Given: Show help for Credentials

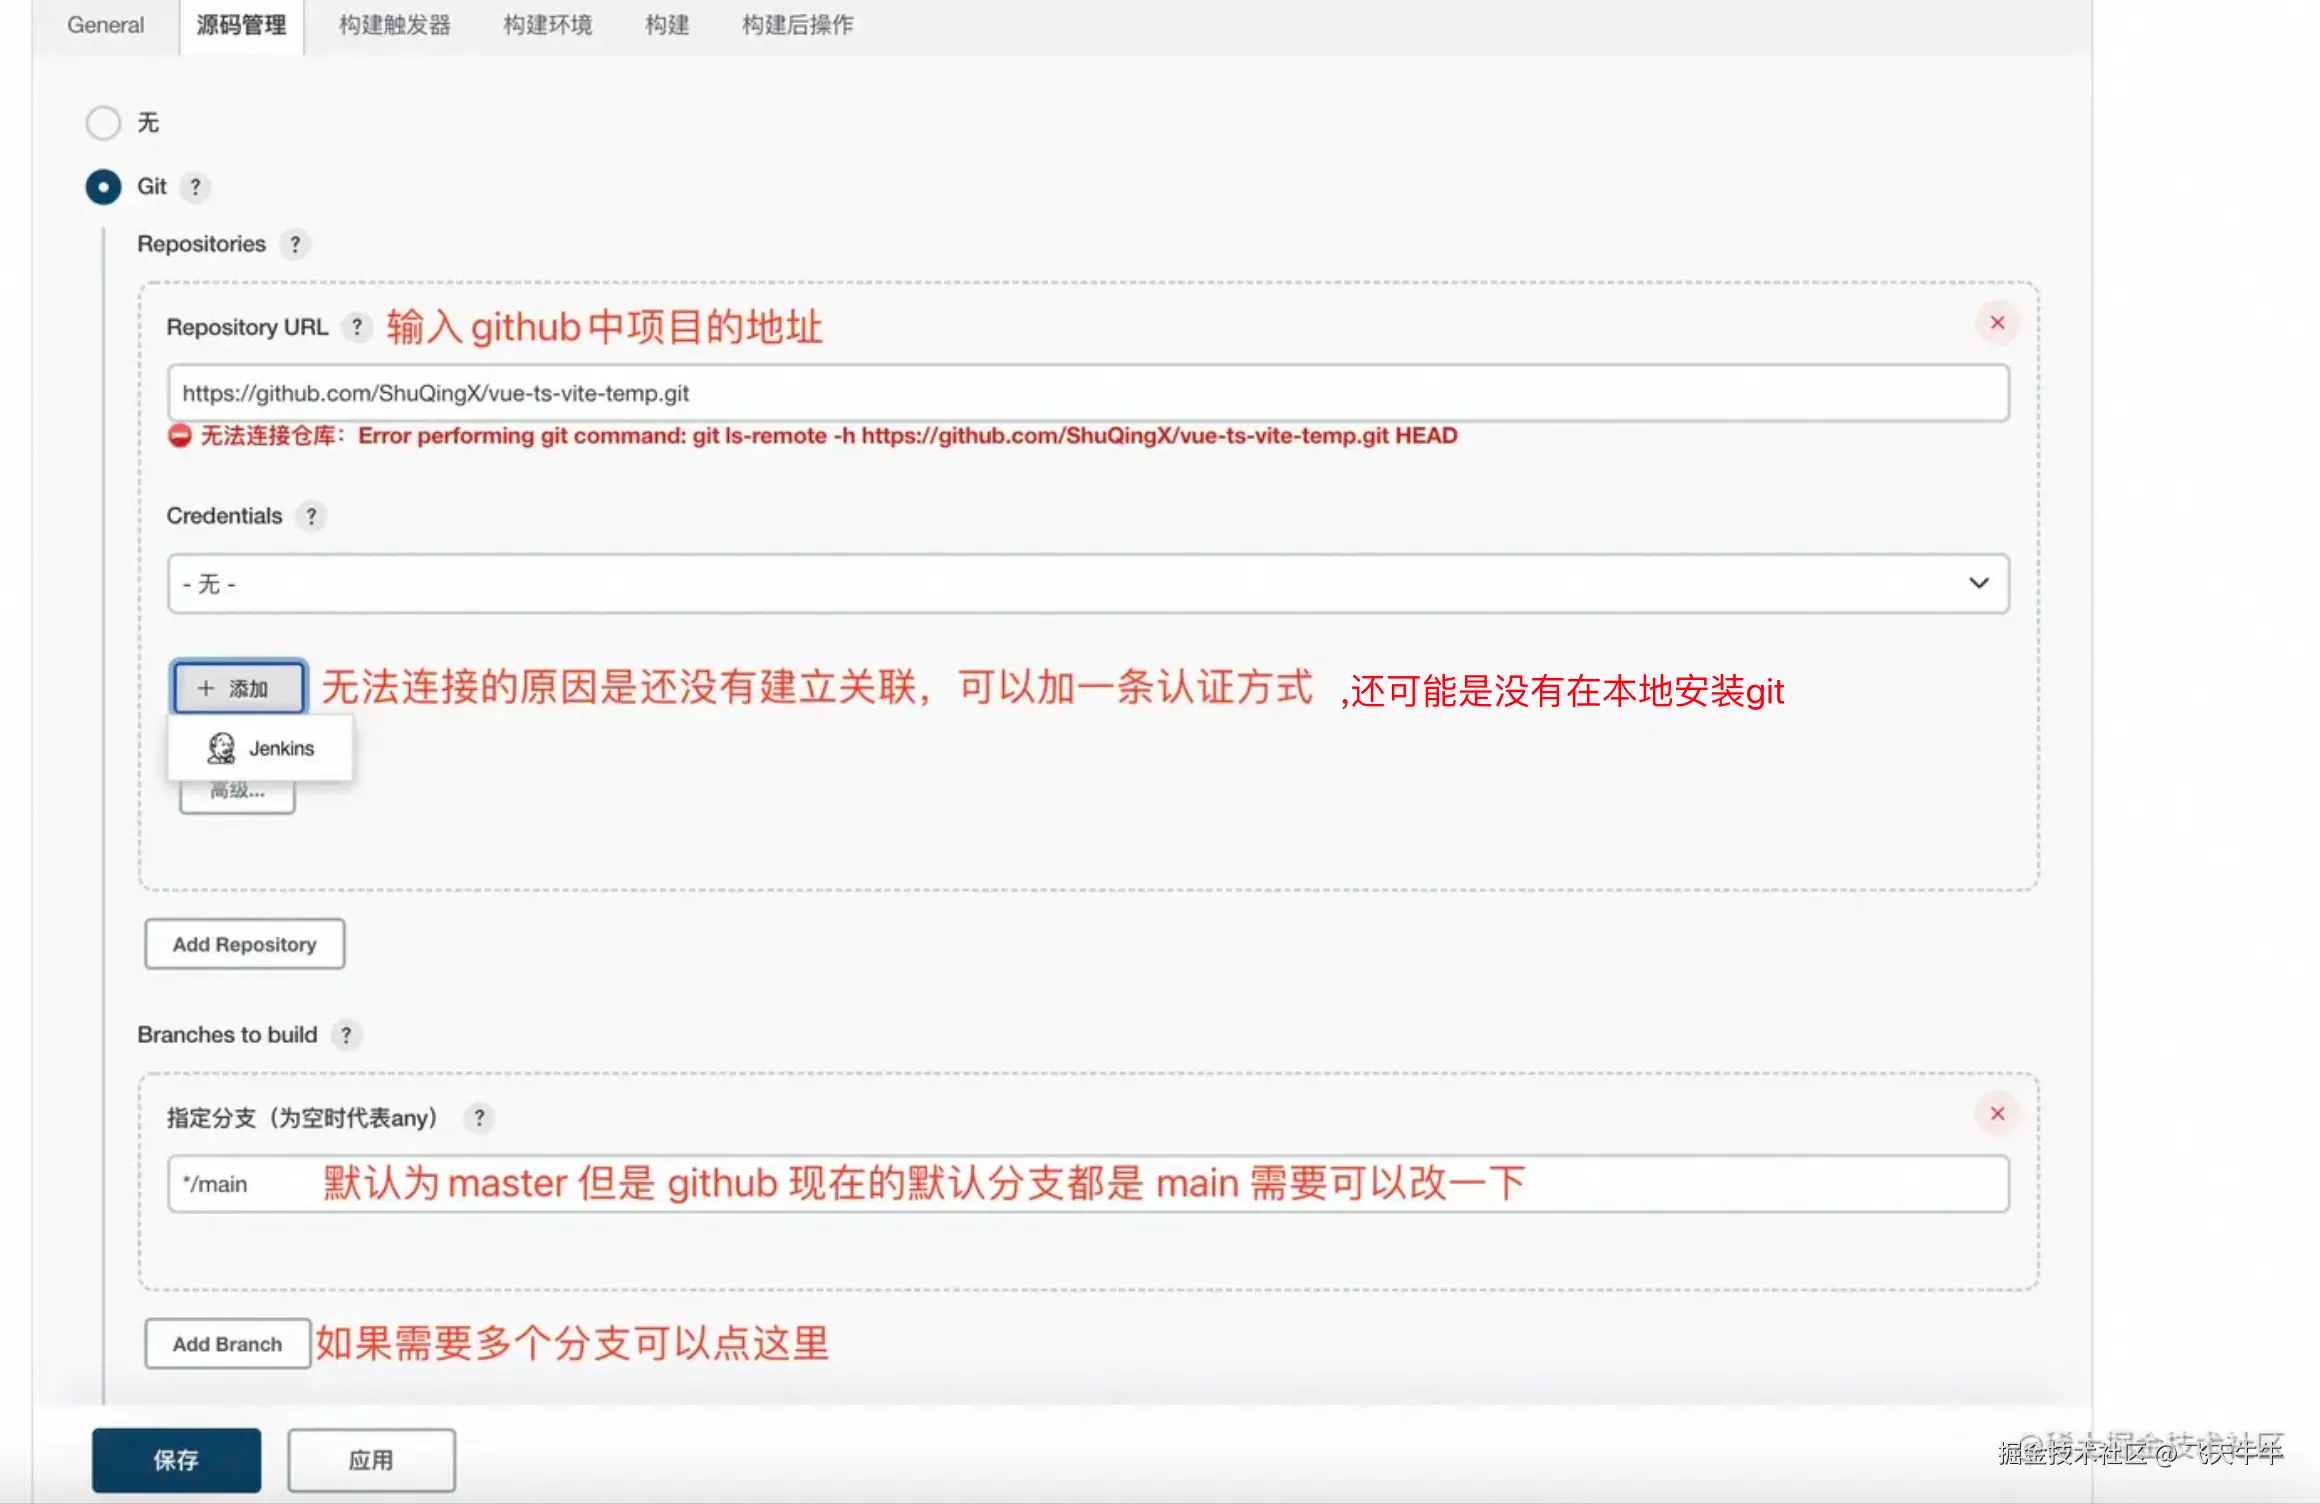Looking at the screenshot, I should point(311,516).
